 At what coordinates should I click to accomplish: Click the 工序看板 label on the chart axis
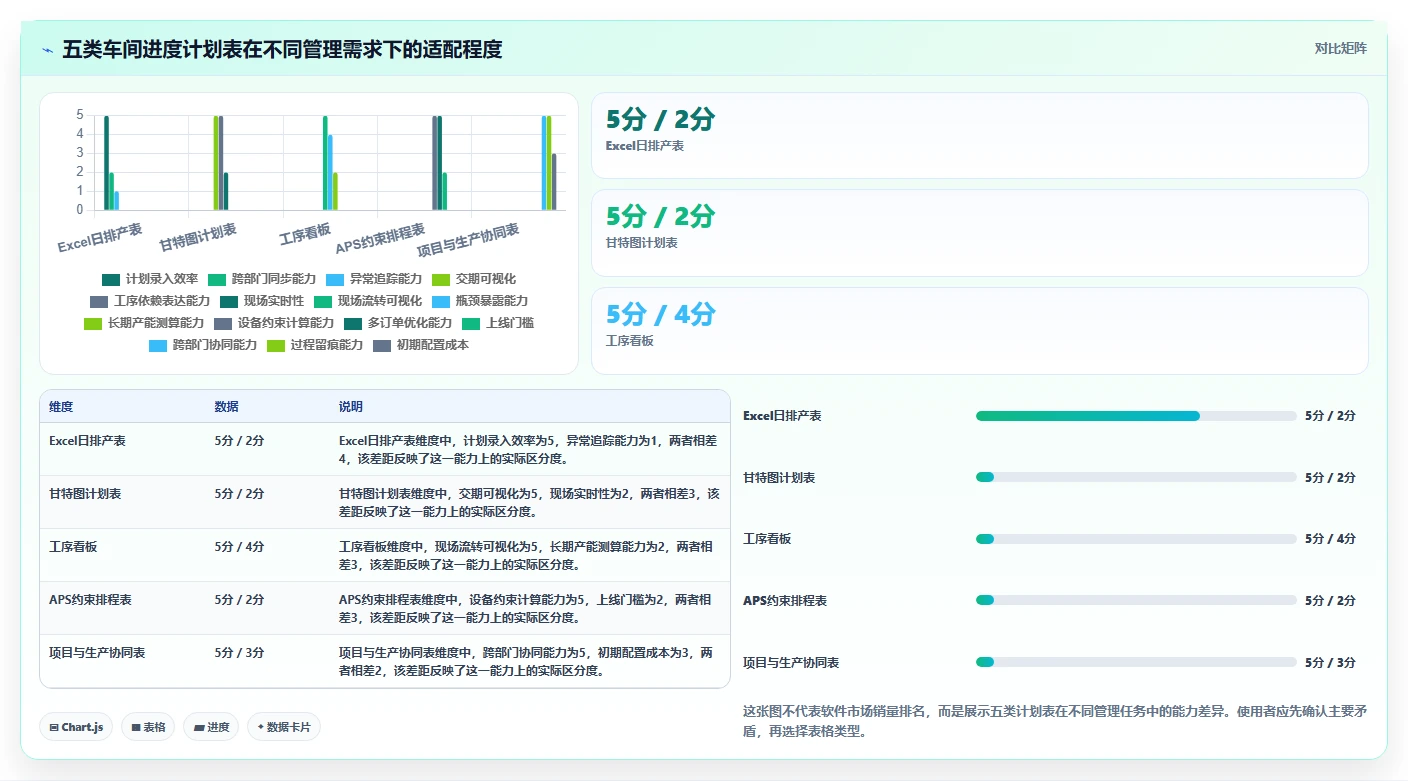click(x=305, y=235)
